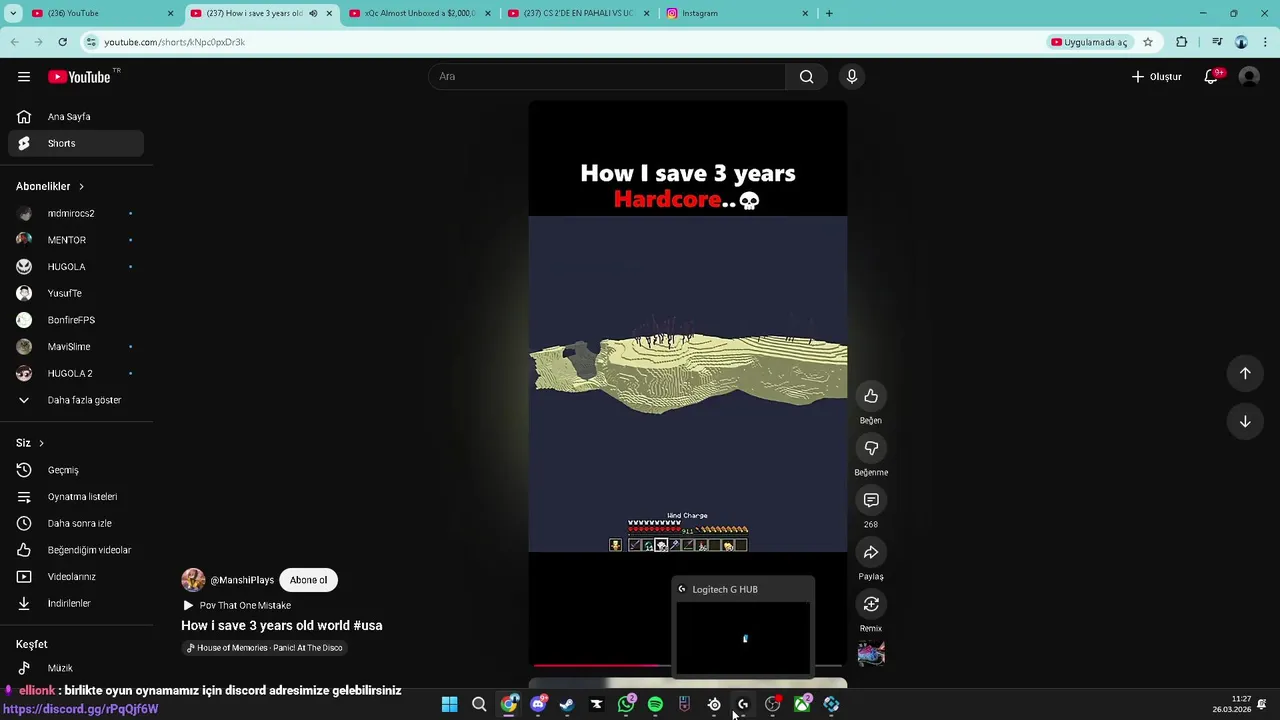Click inside the Ara search field
Image resolution: width=1280 pixels, height=720 pixels.
coord(607,77)
